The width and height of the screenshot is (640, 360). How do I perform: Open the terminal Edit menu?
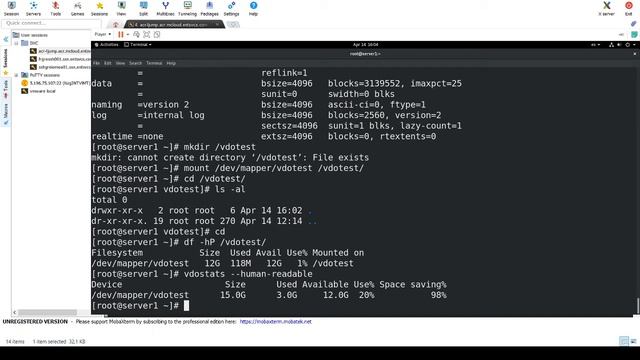pos(108,63)
